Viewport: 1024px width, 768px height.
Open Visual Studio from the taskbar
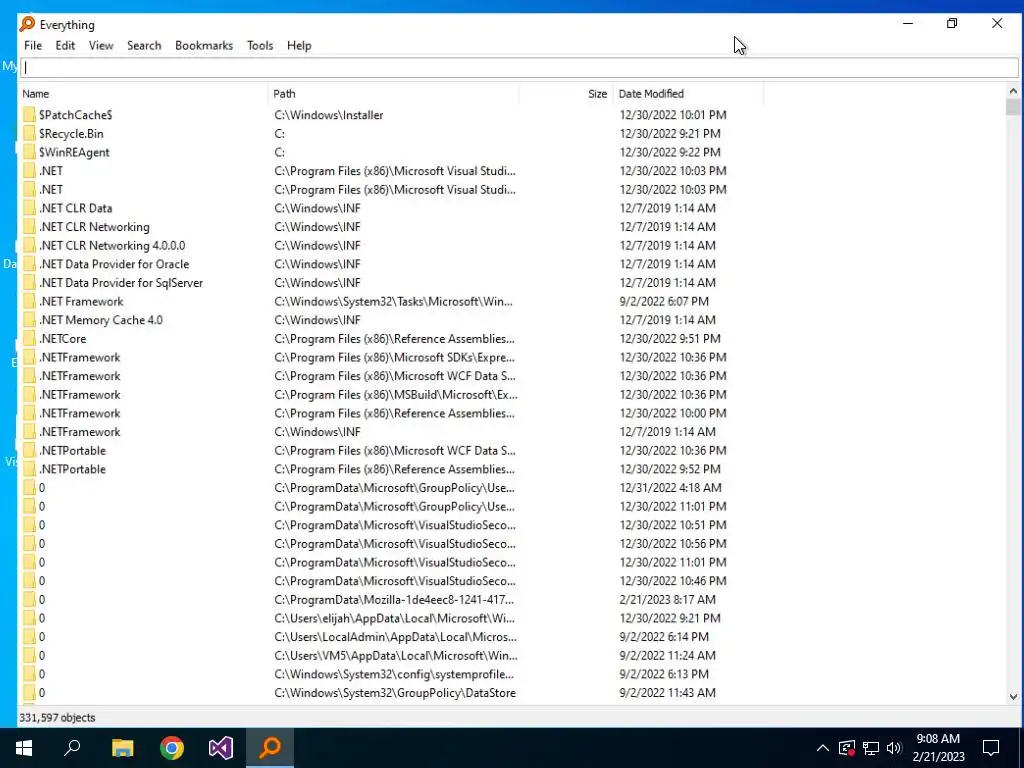pos(221,748)
